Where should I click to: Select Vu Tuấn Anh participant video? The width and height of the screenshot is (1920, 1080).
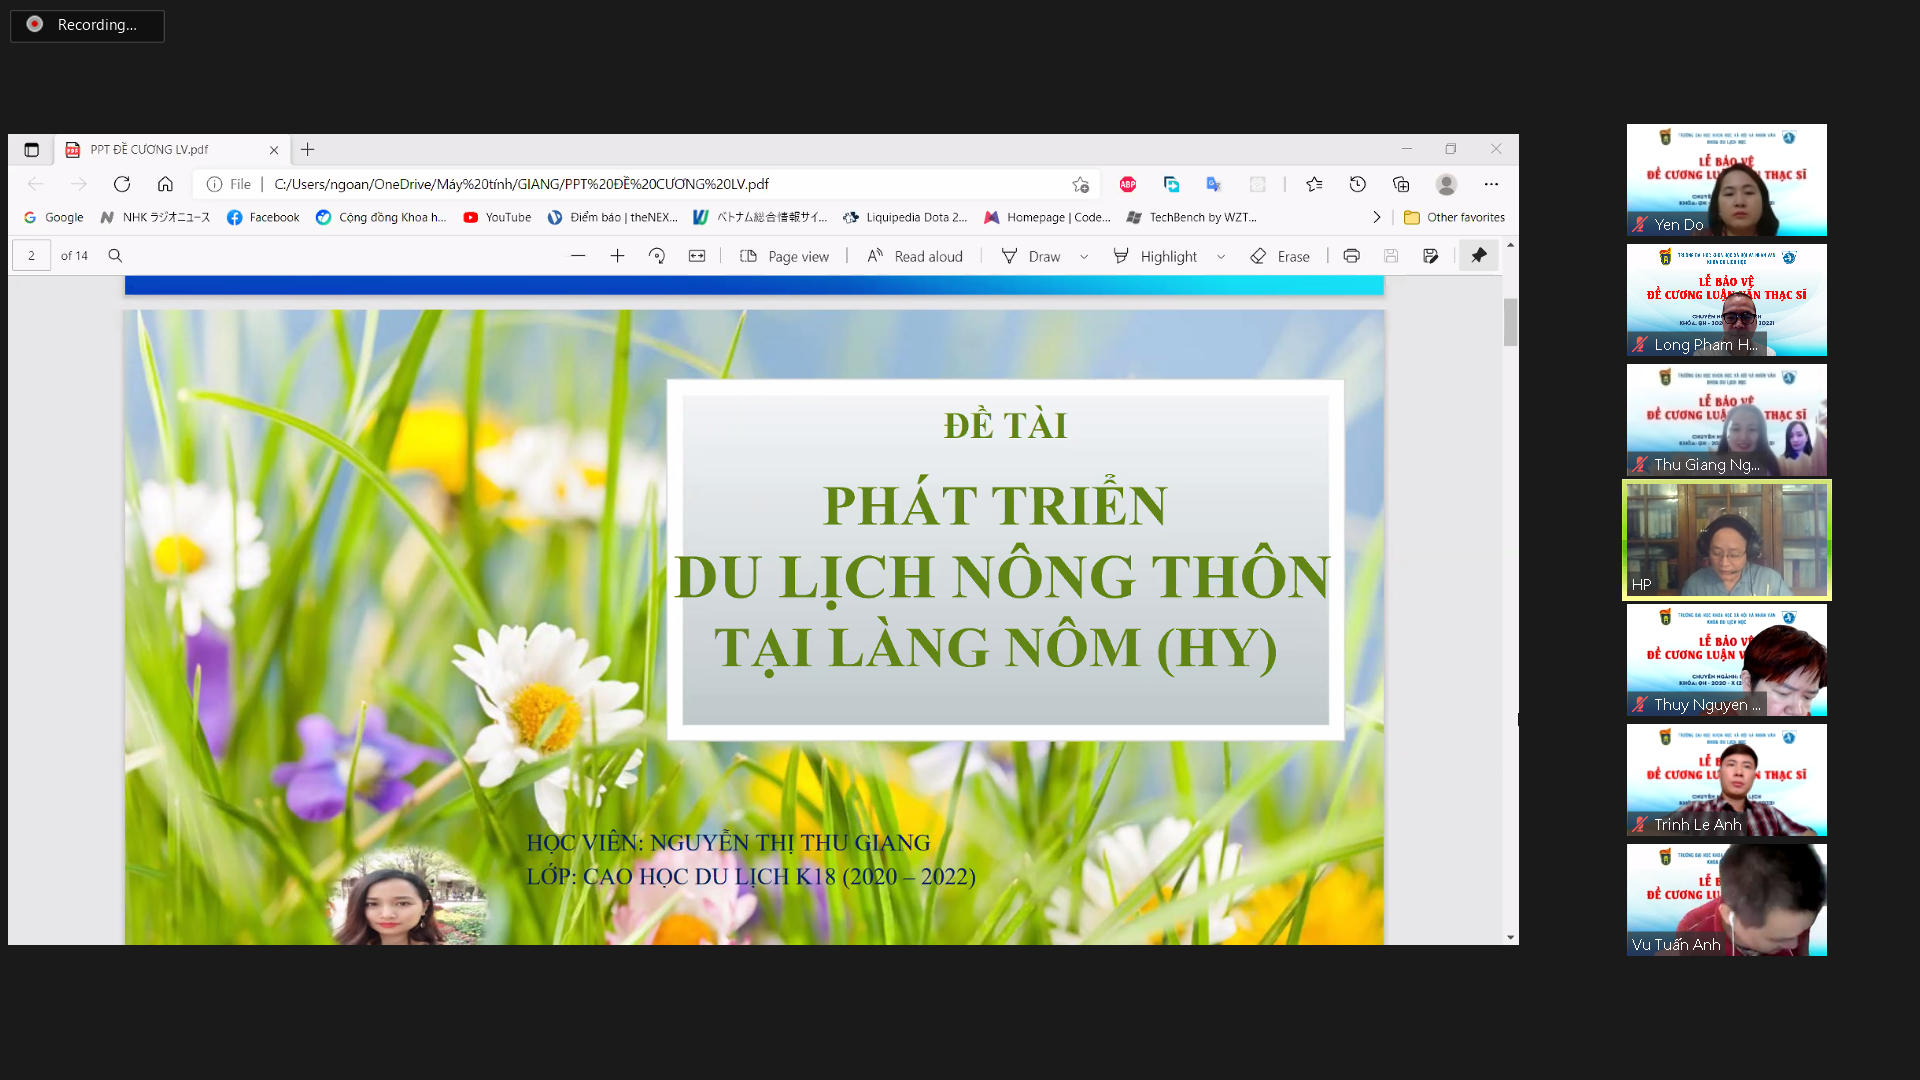click(1726, 900)
